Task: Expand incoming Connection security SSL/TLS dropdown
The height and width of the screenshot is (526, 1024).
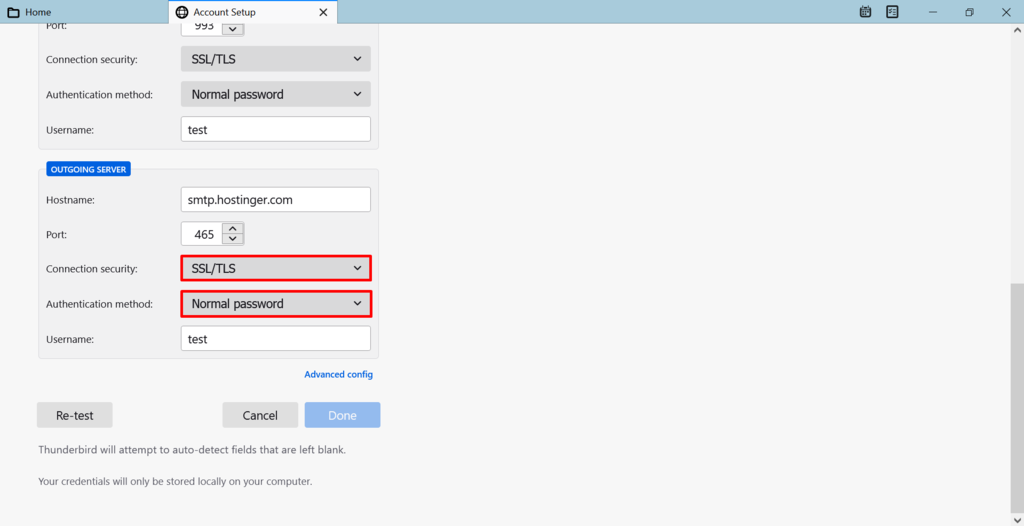Action: [x=276, y=59]
